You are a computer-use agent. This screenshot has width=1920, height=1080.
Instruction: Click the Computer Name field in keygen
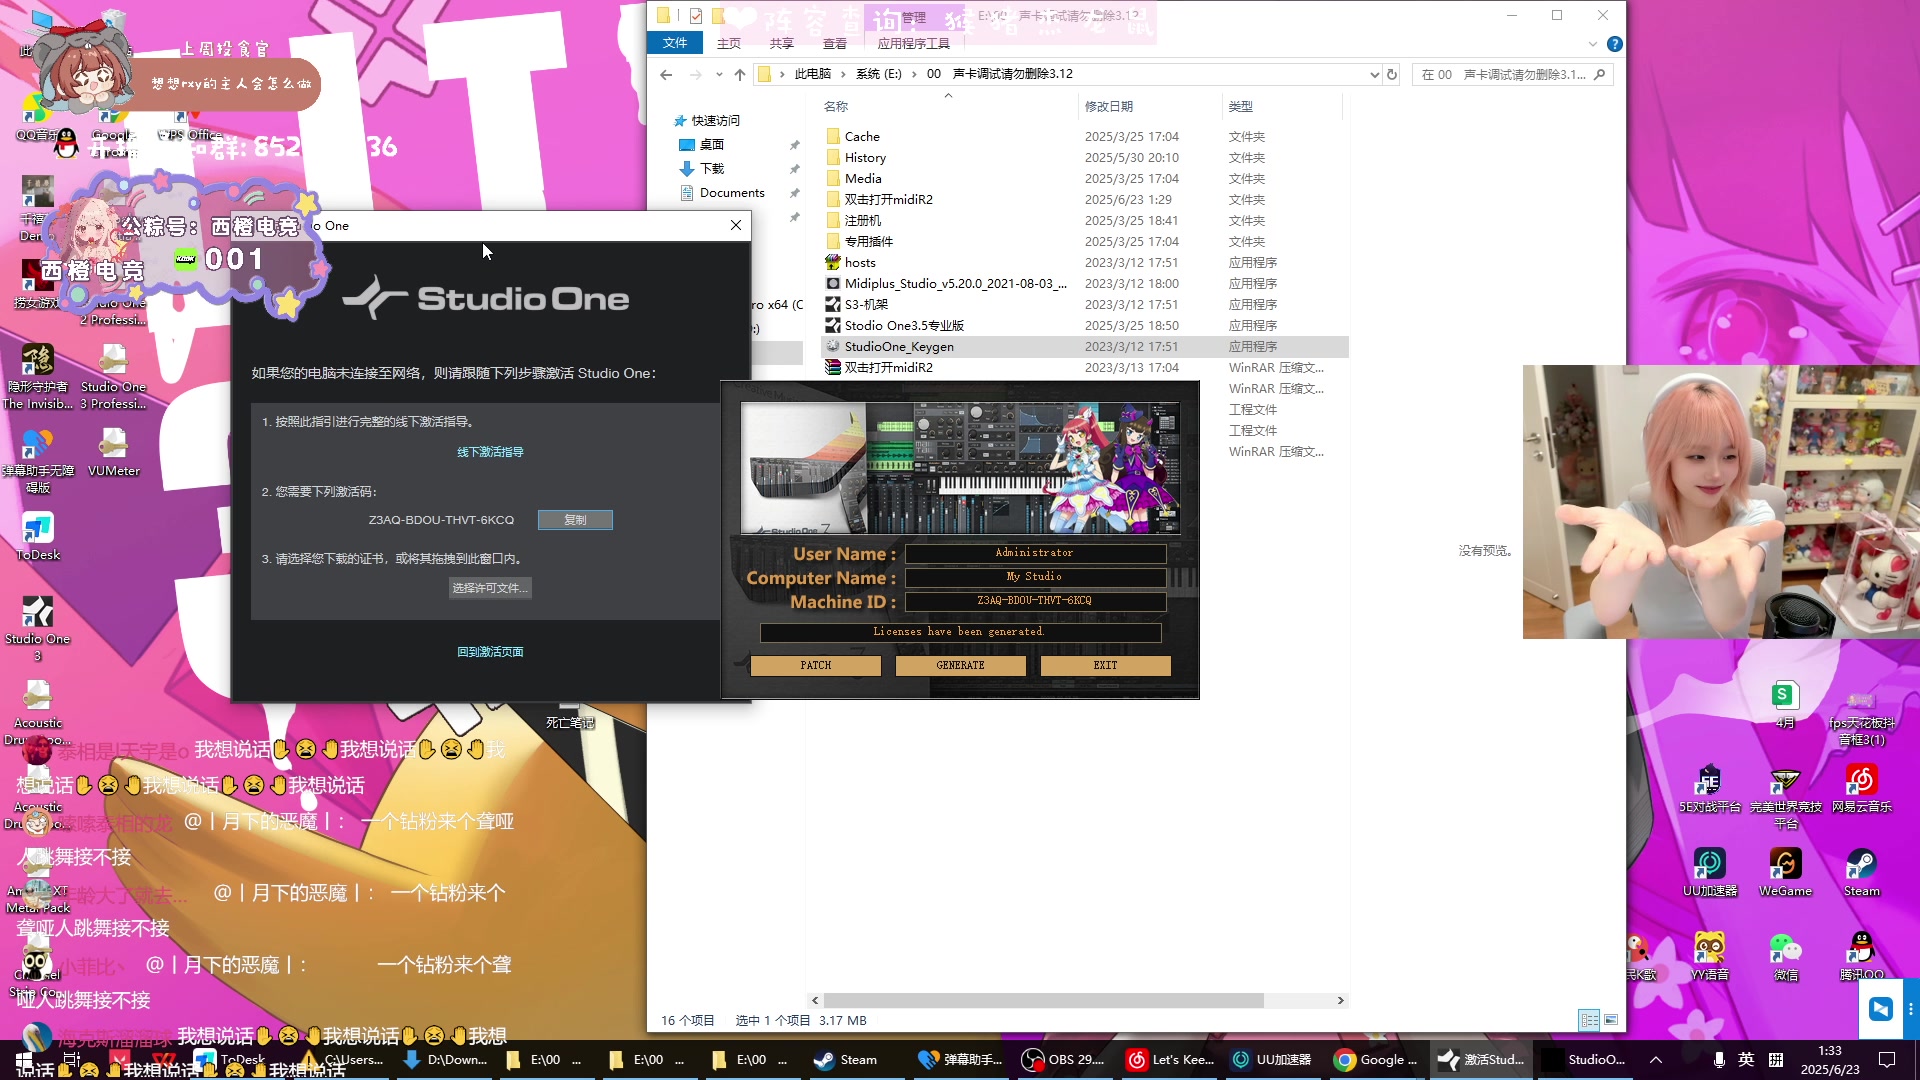1035,577
